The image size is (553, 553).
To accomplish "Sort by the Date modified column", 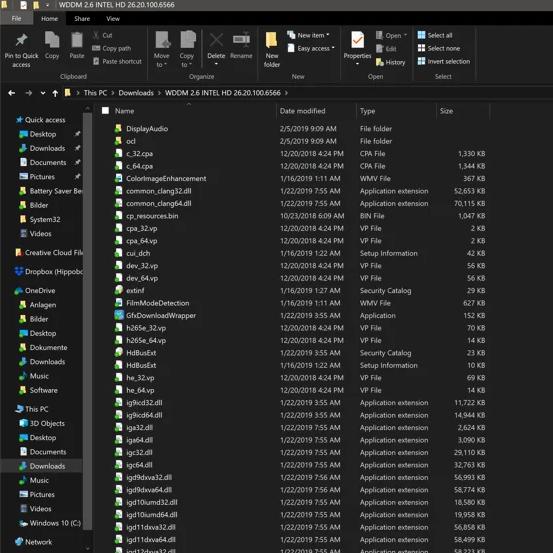I will click(302, 111).
